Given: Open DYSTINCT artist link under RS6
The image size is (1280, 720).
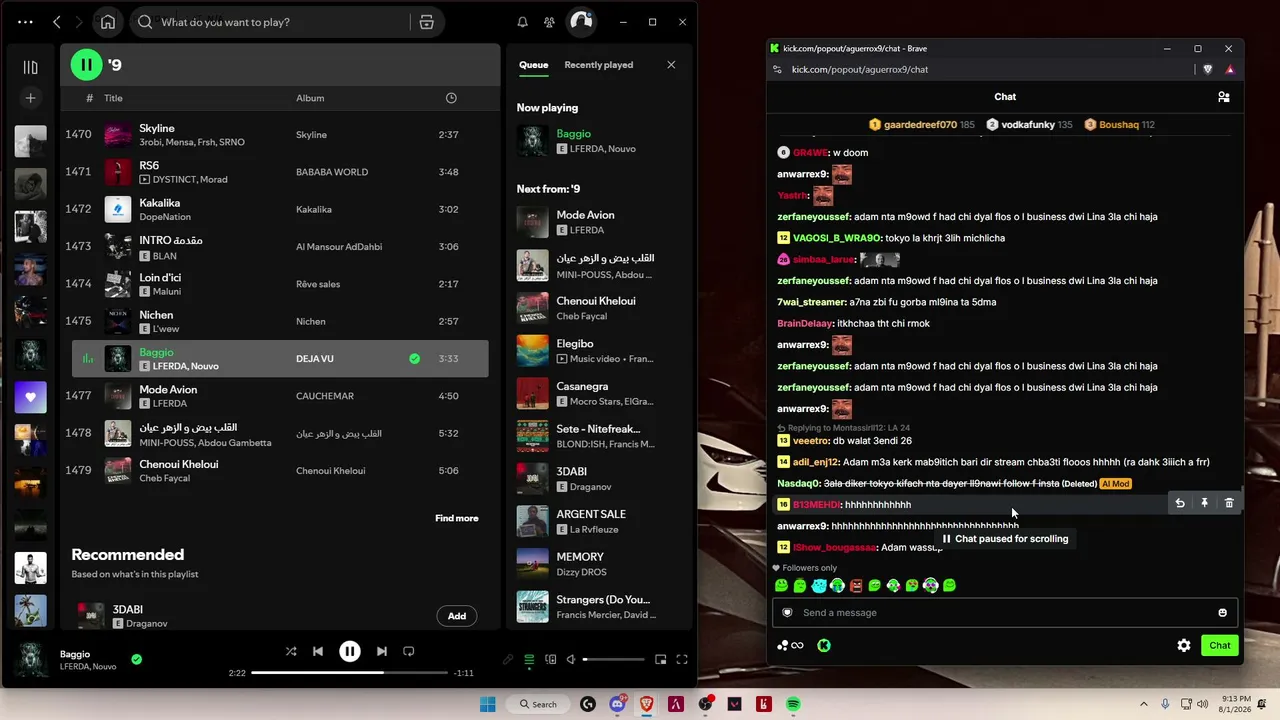Looking at the screenshot, I should [x=176, y=179].
